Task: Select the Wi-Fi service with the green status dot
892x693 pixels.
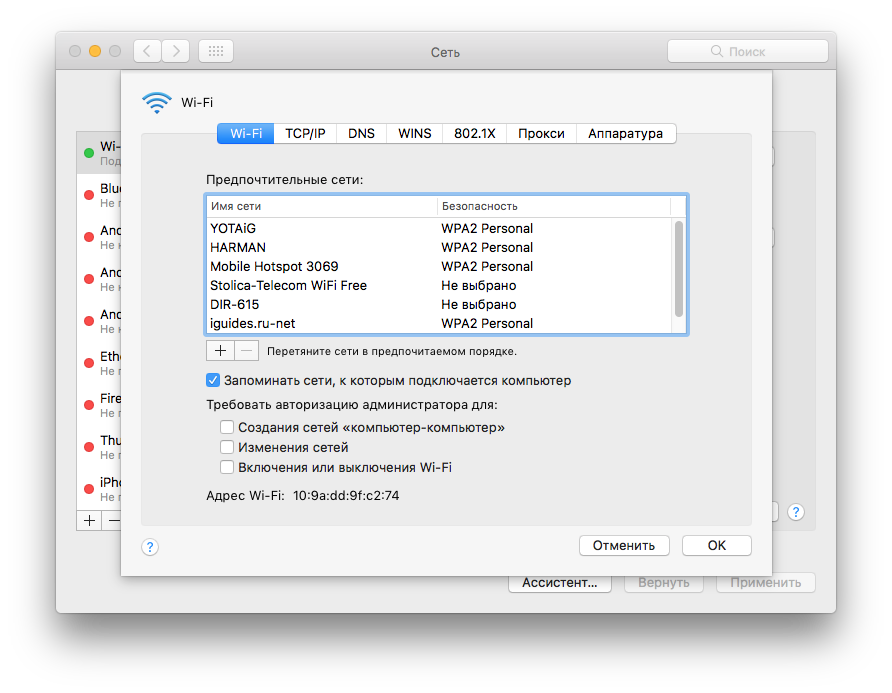Action: pyautogui.click(x=99, y=153)
